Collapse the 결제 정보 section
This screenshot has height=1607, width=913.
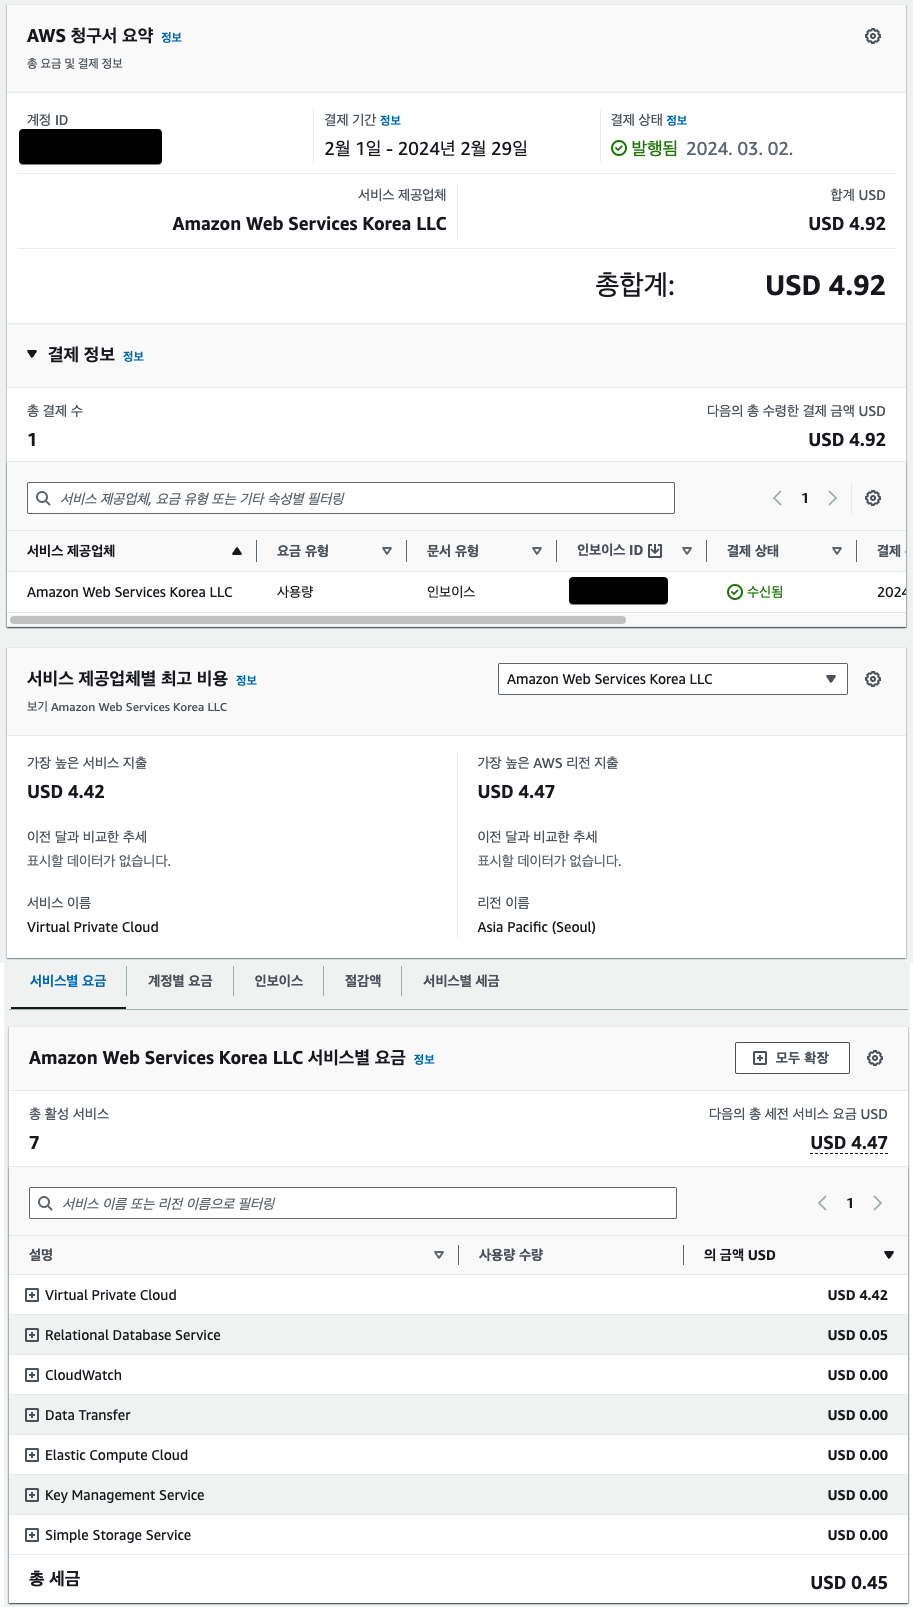[32, 354]
